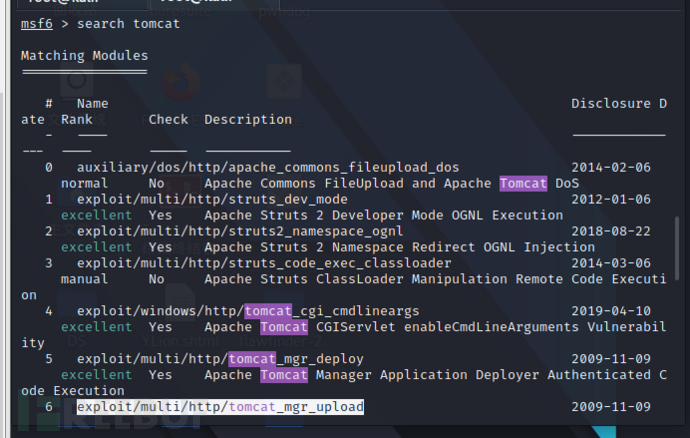Click module exploit/multi/http/struts_dev_mode
This screenshot has width=690, height=438.
click(x=212, y=199)
